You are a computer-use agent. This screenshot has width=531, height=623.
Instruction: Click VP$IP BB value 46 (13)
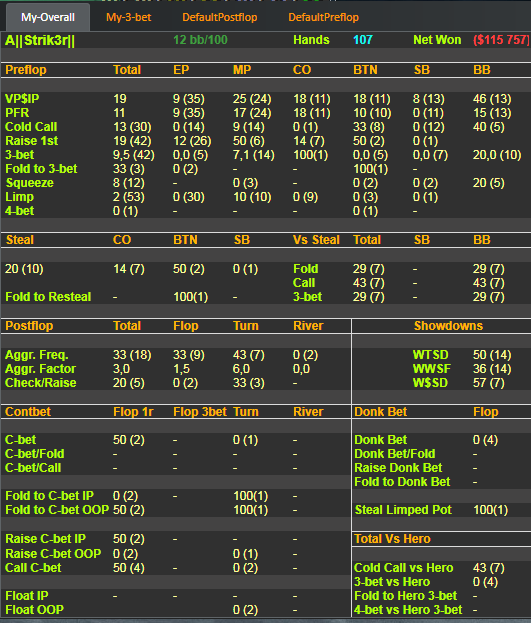[x=492, y=99]
